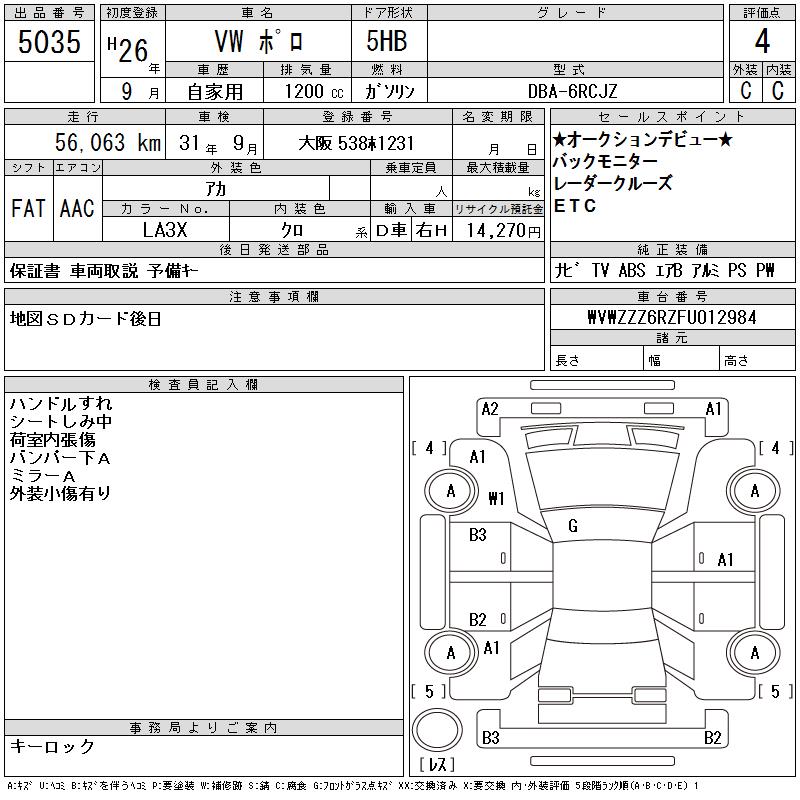Select the A2 mark on the front bumper
This screenshot has height=800, width=800.
490,409
